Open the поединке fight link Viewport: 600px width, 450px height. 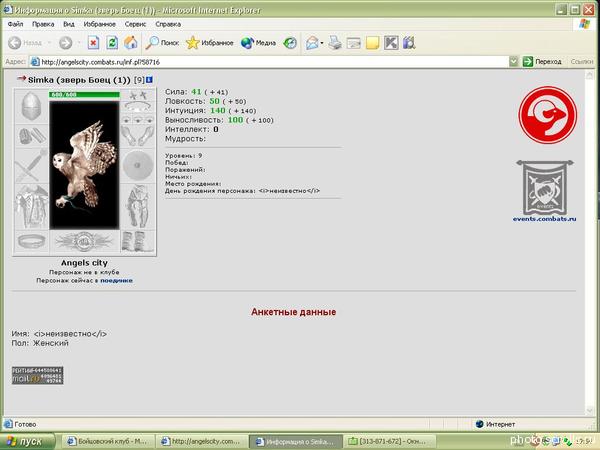tap(116, 280)
